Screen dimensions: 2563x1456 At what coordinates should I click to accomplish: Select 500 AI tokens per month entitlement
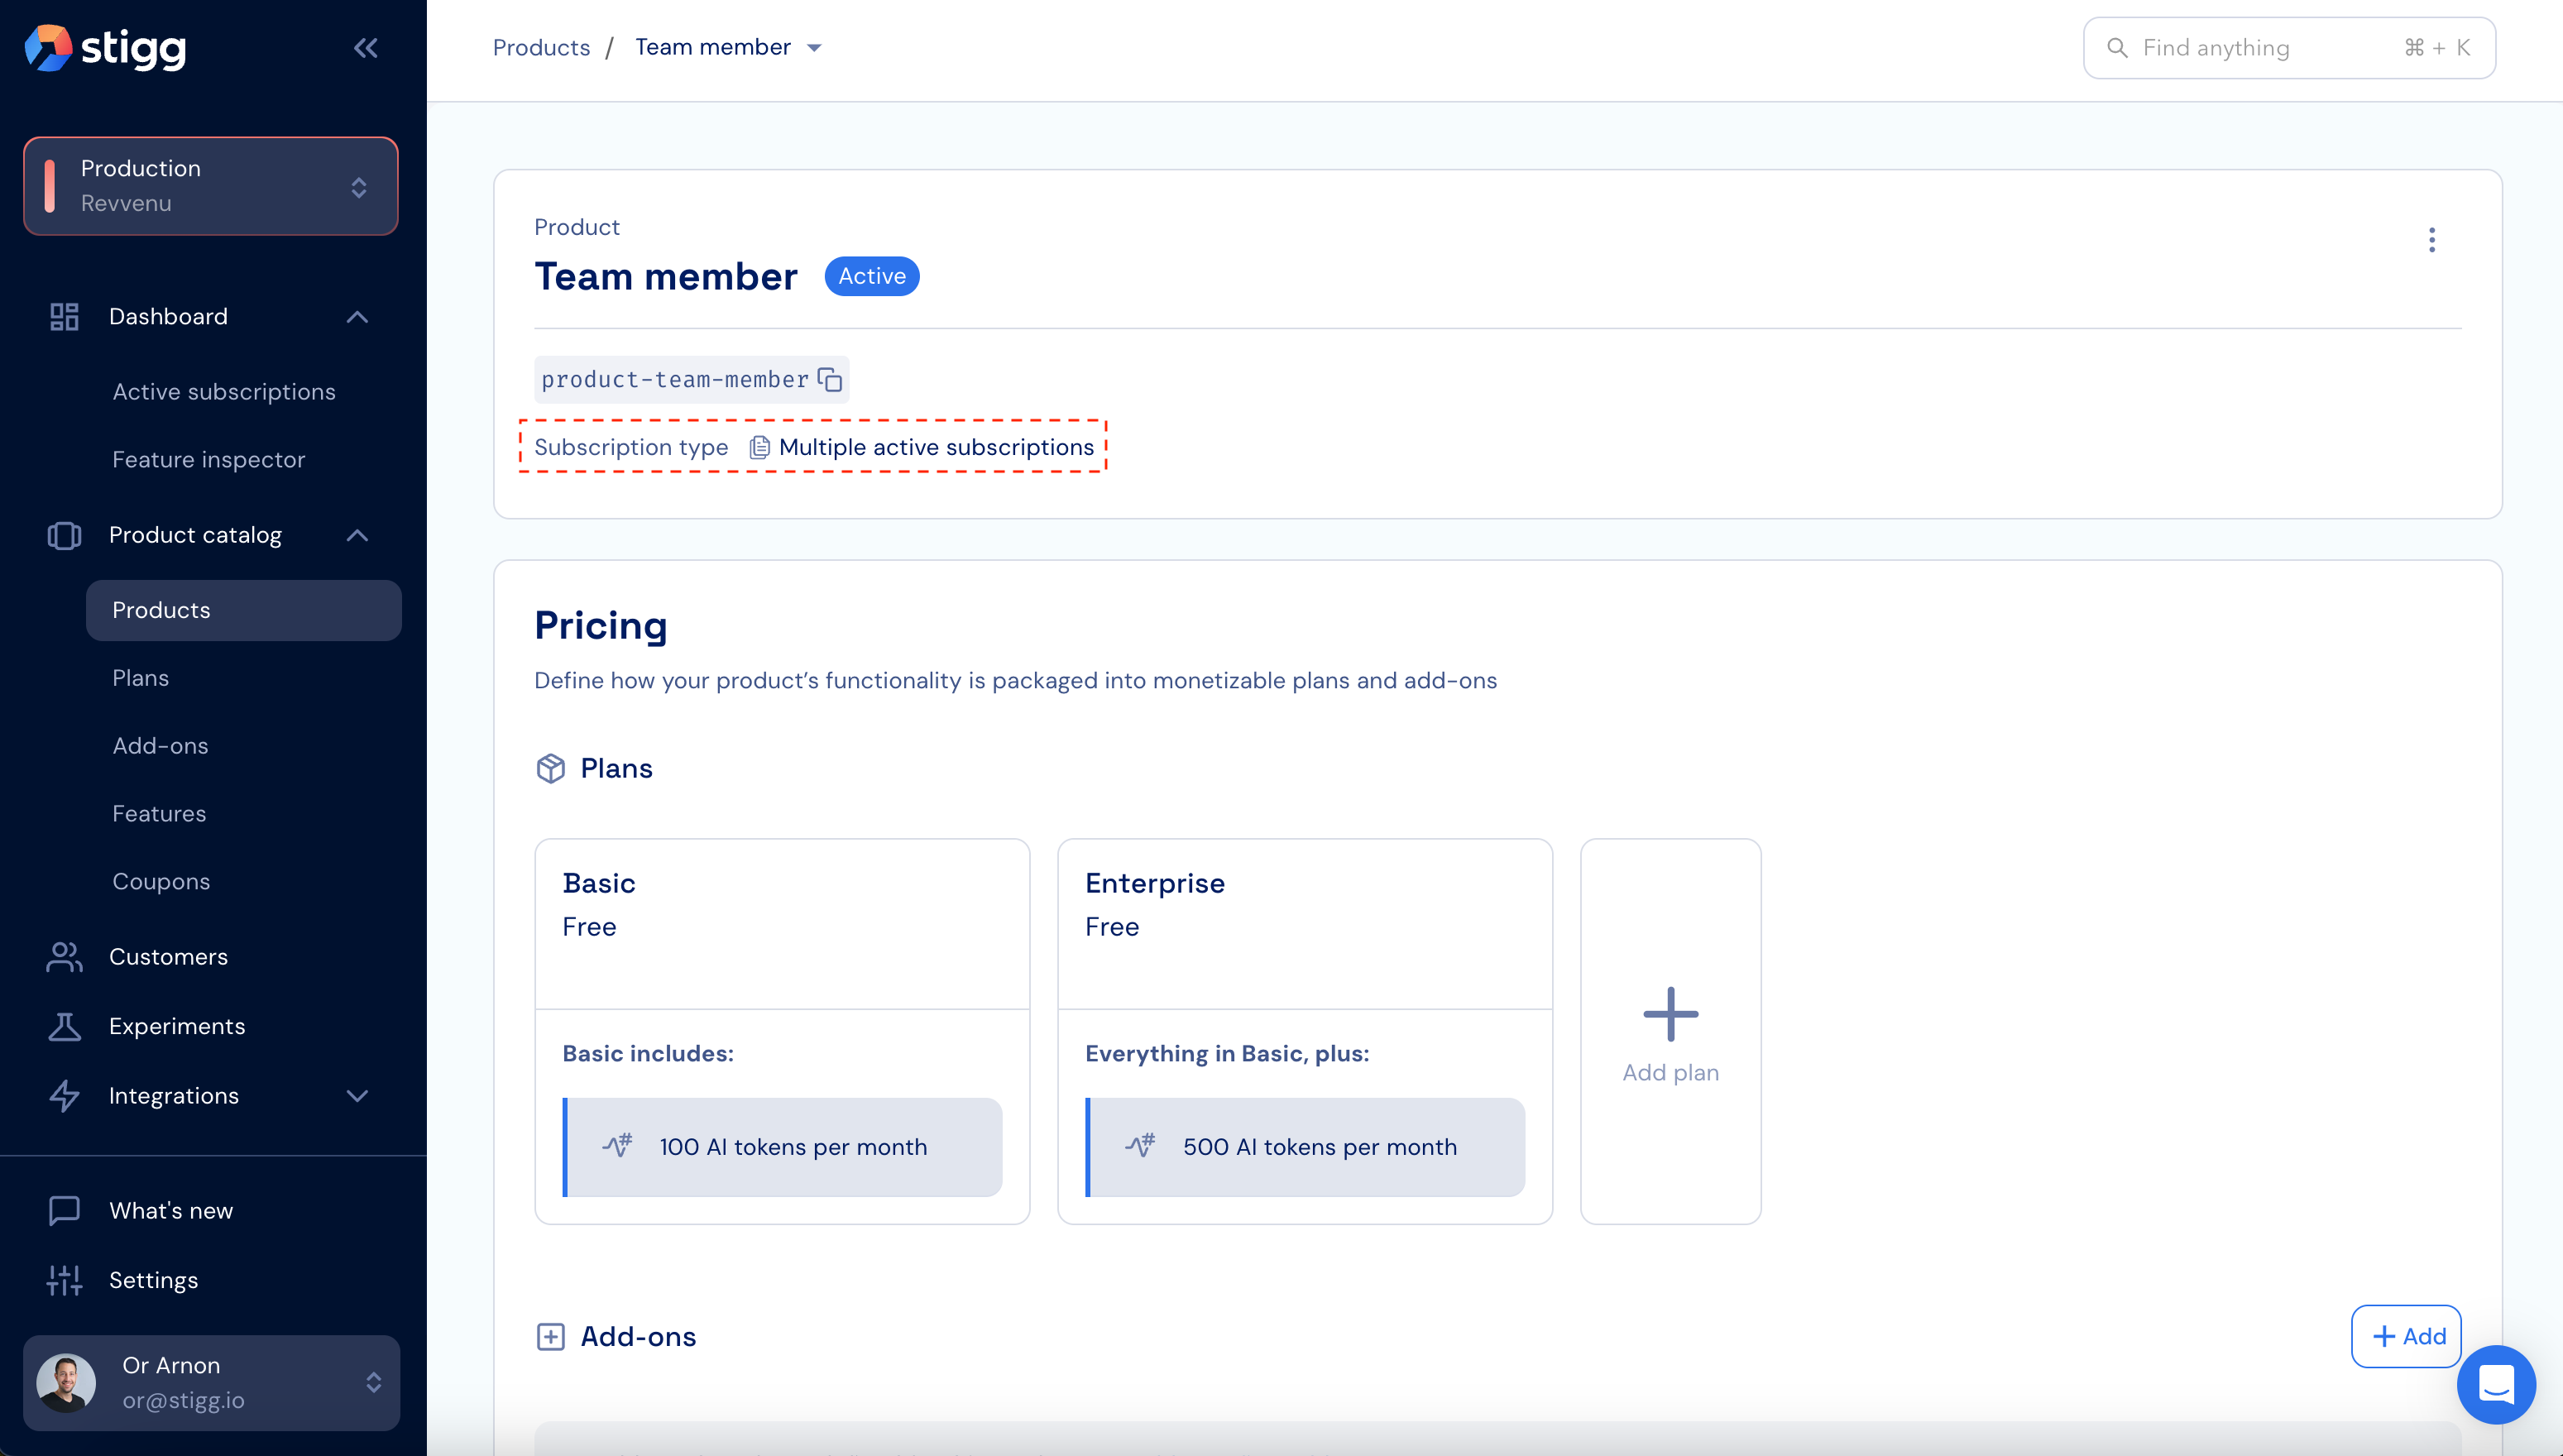[x=1305, y=1147]
